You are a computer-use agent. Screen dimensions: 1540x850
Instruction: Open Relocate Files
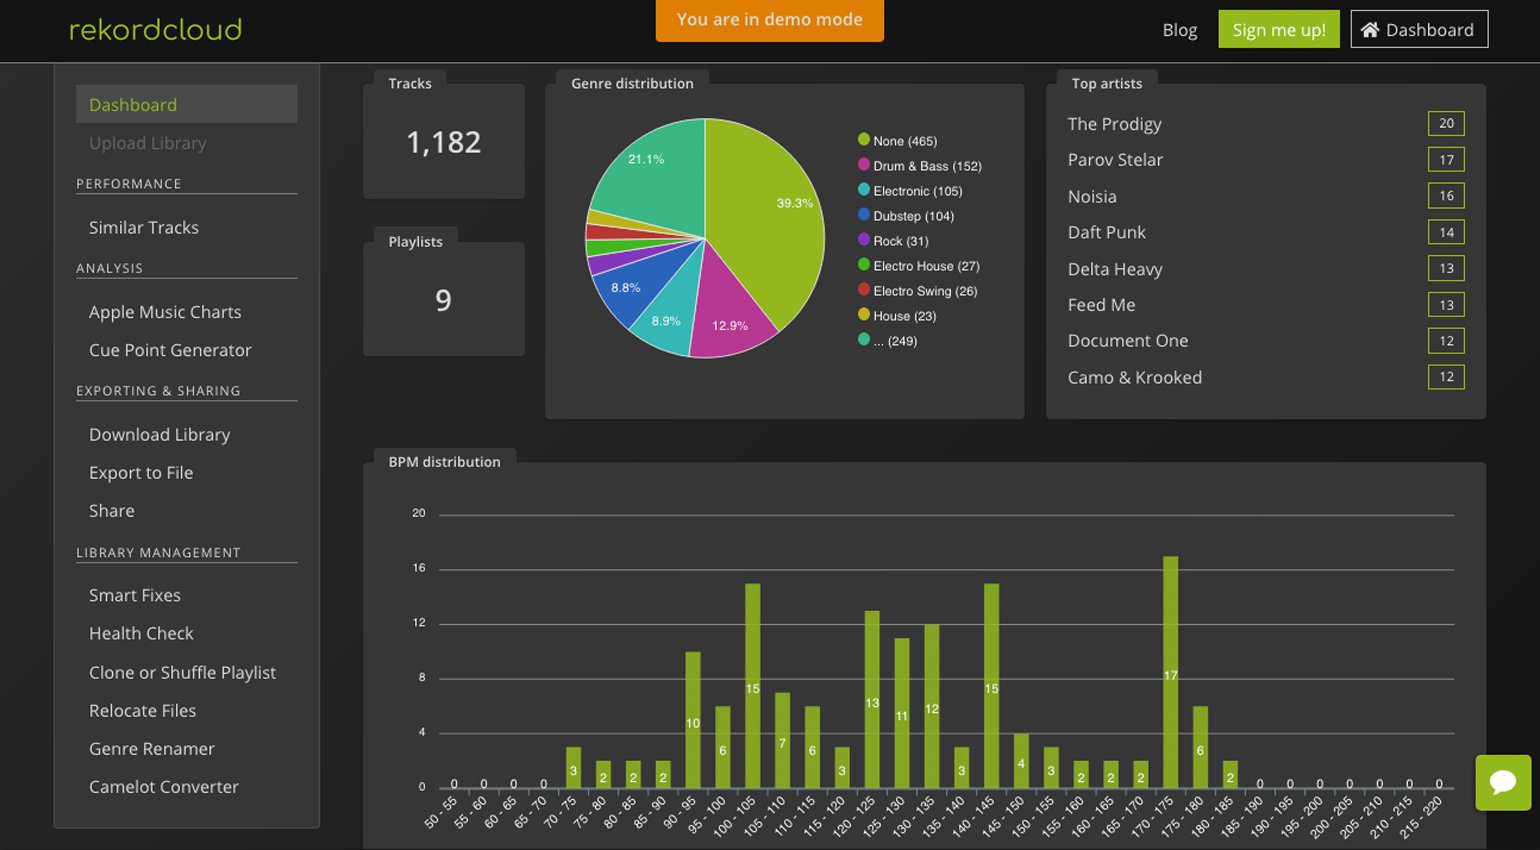[143, 710]
